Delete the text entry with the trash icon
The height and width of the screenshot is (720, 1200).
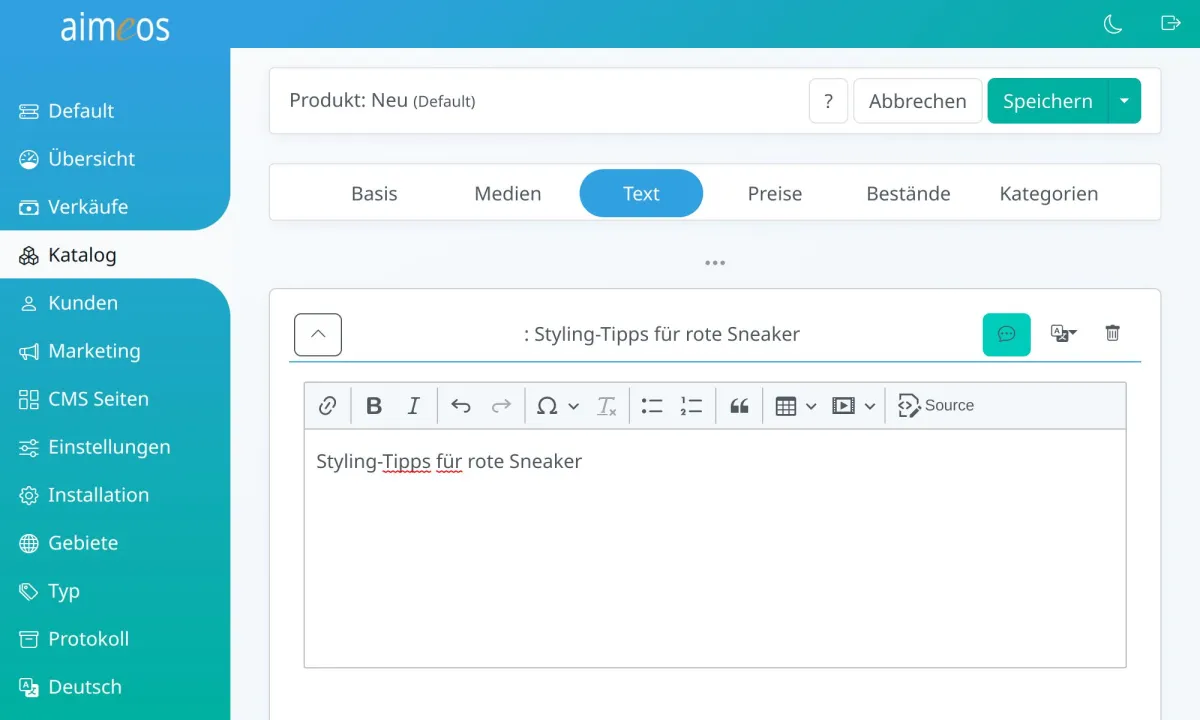[1112, 333]
